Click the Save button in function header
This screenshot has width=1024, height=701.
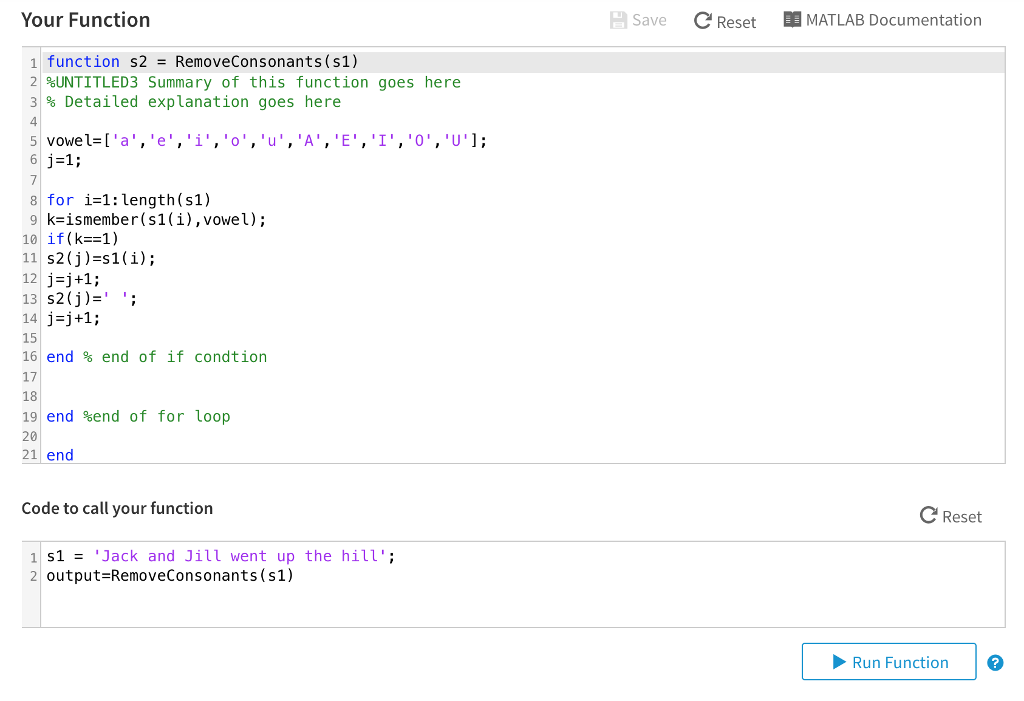coord(638,20)
